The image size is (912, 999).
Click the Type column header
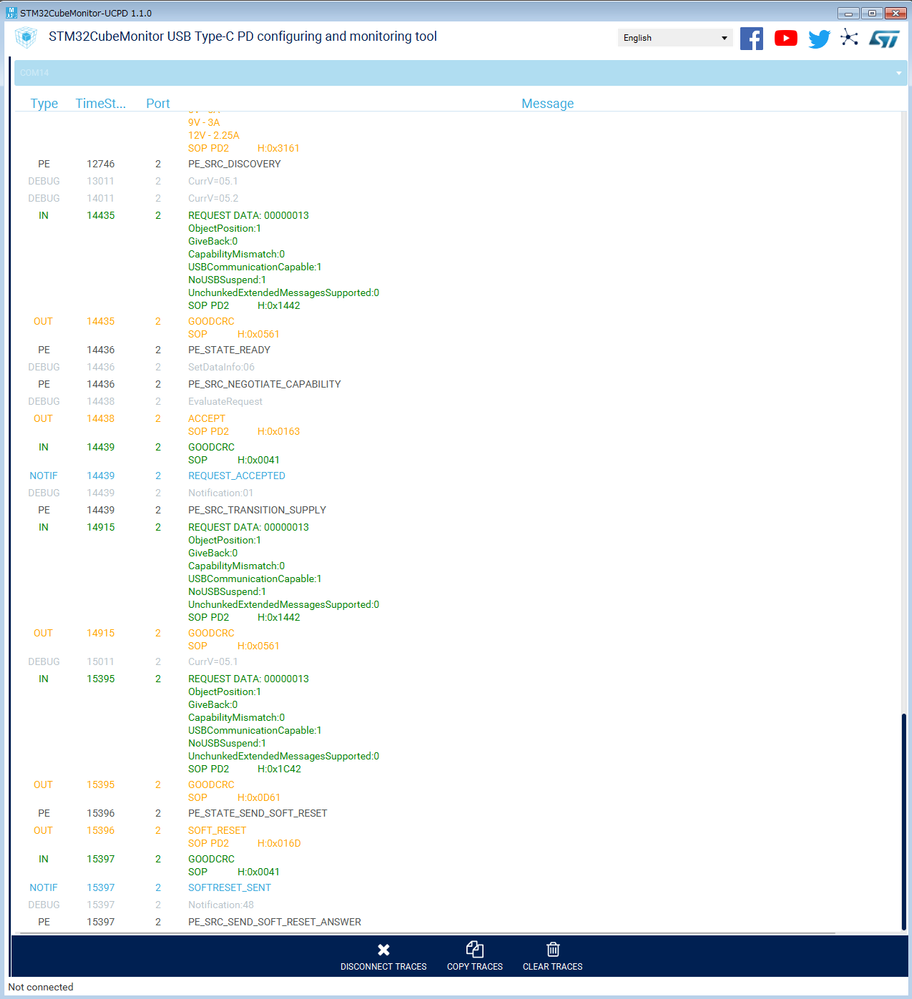44,103
